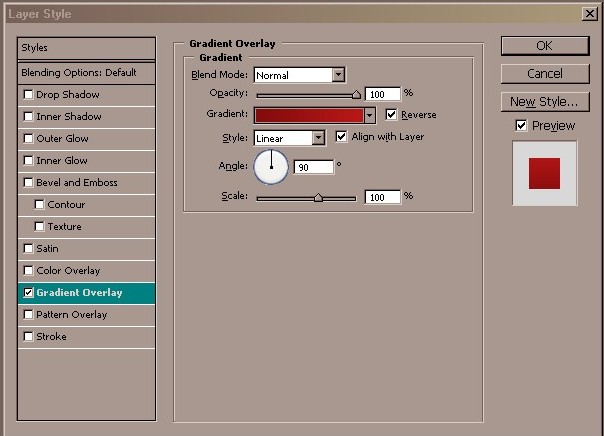Open the Styles list header

87,48
